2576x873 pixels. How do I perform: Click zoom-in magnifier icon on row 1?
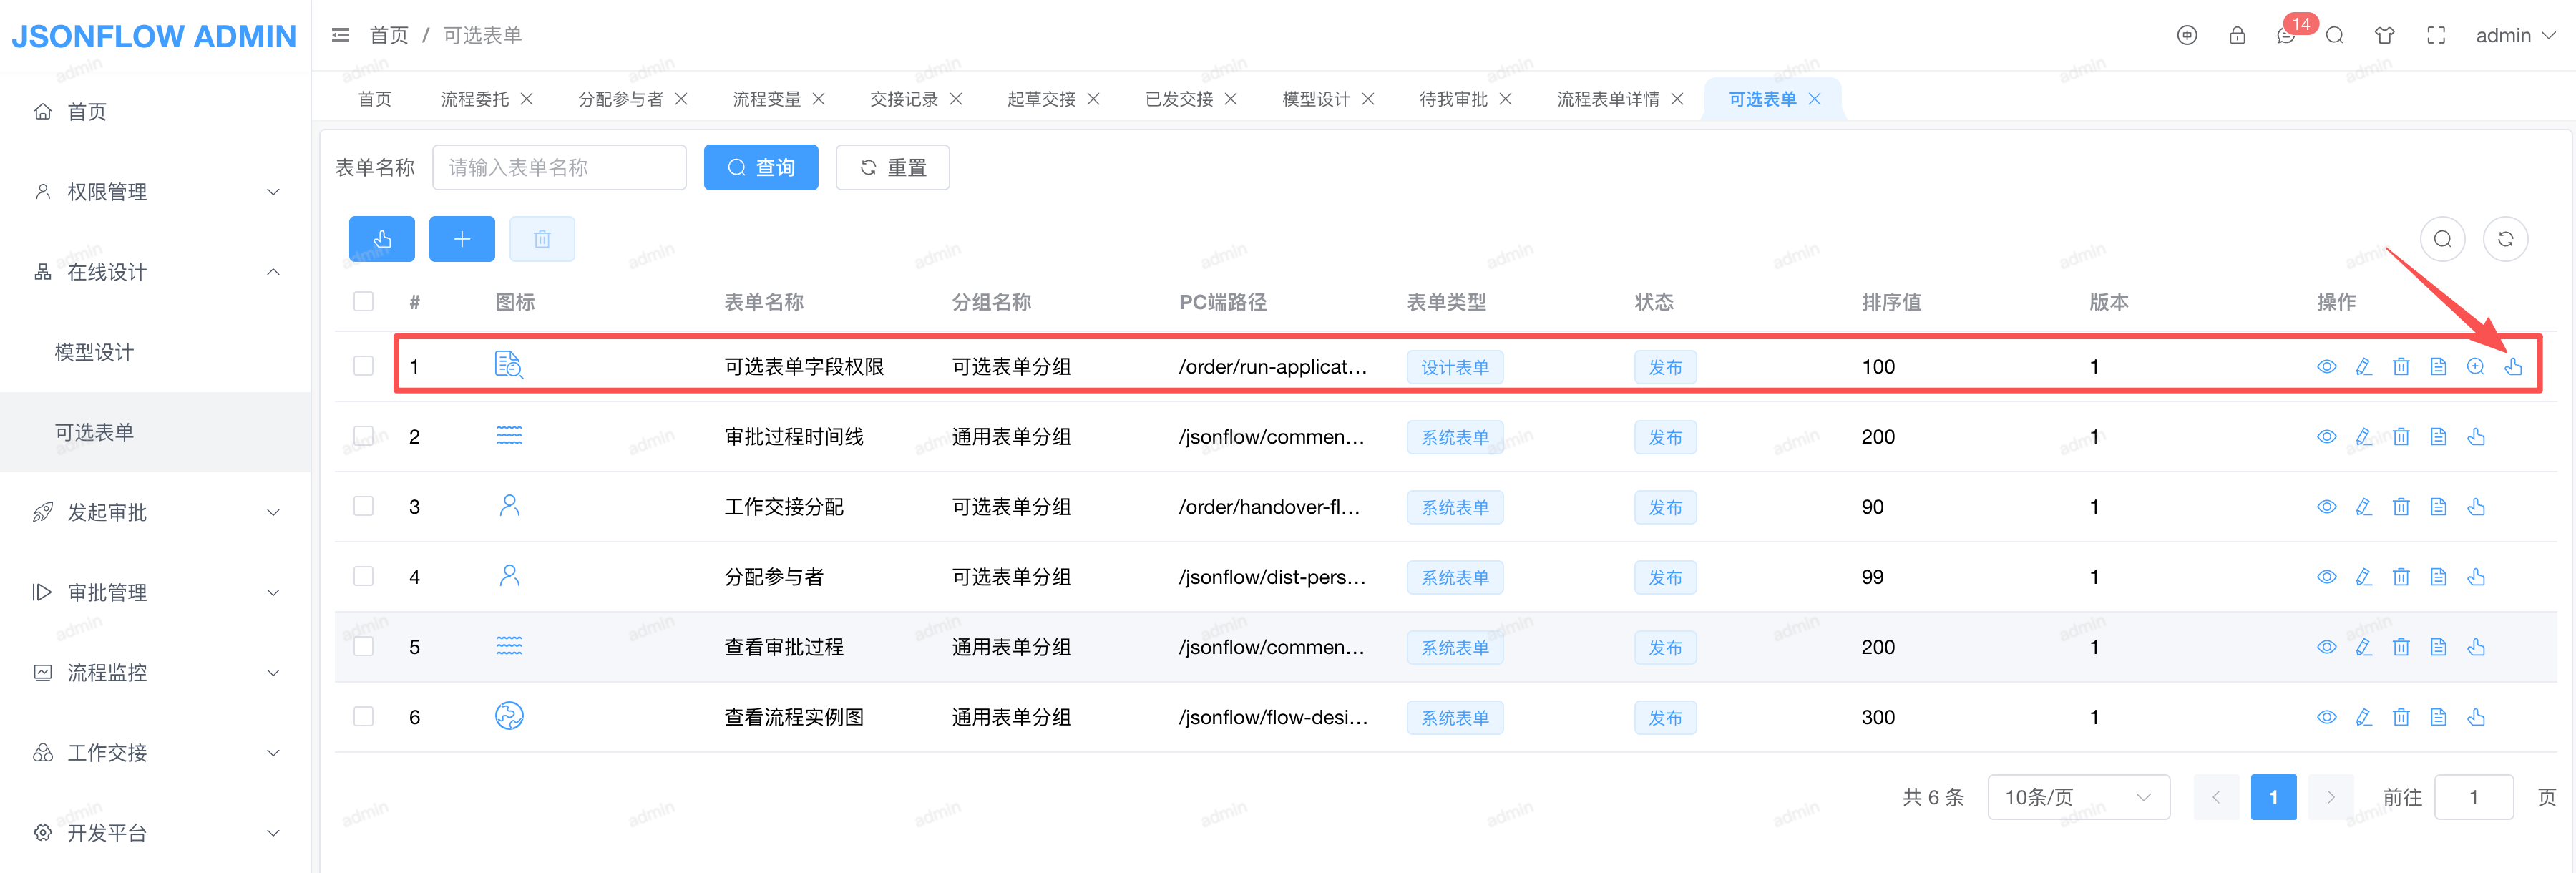tap(2476, 367)
